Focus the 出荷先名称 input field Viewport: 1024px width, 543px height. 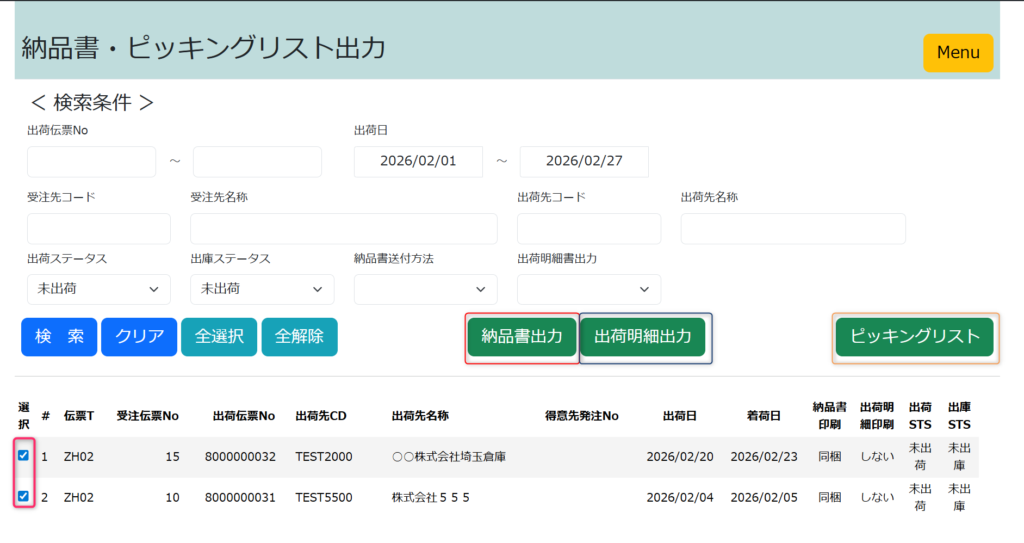792,229
